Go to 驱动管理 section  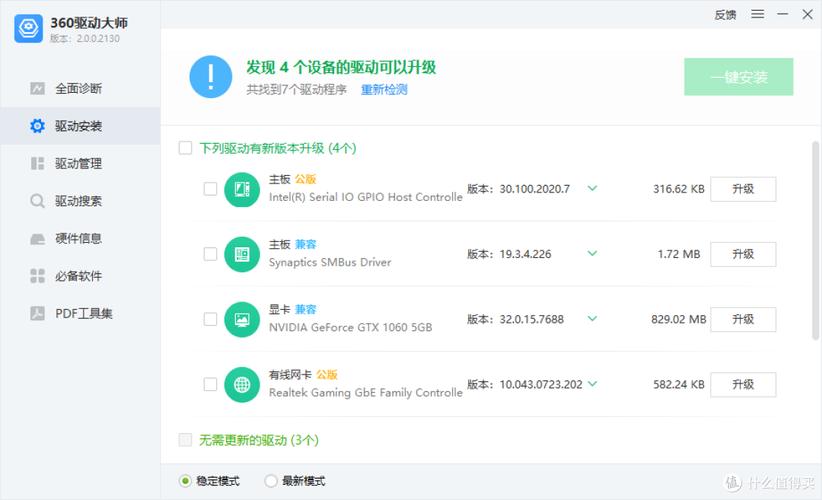[80, 164]
